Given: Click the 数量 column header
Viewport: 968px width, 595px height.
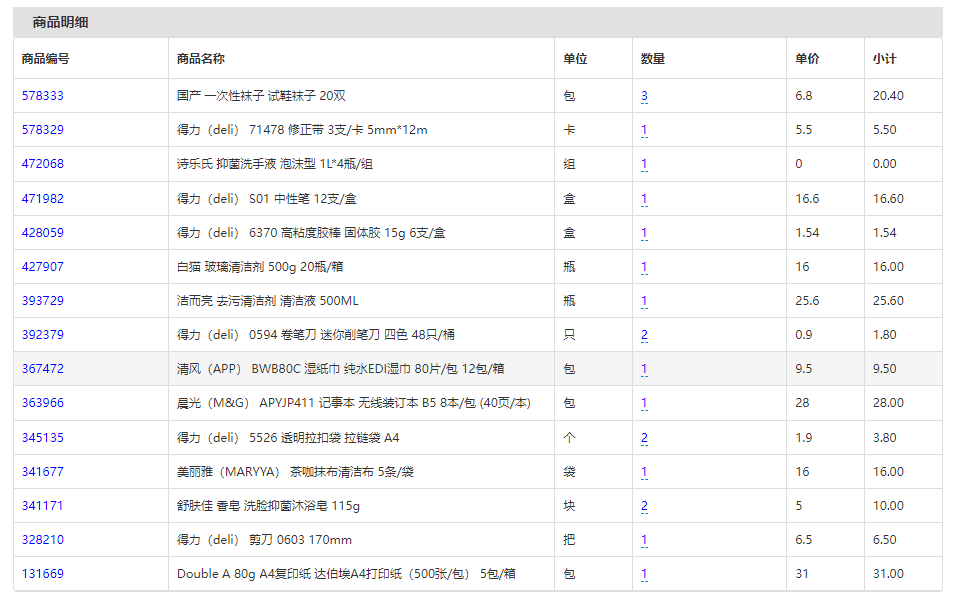Looking at the screenshot, I should coord(653,59).
